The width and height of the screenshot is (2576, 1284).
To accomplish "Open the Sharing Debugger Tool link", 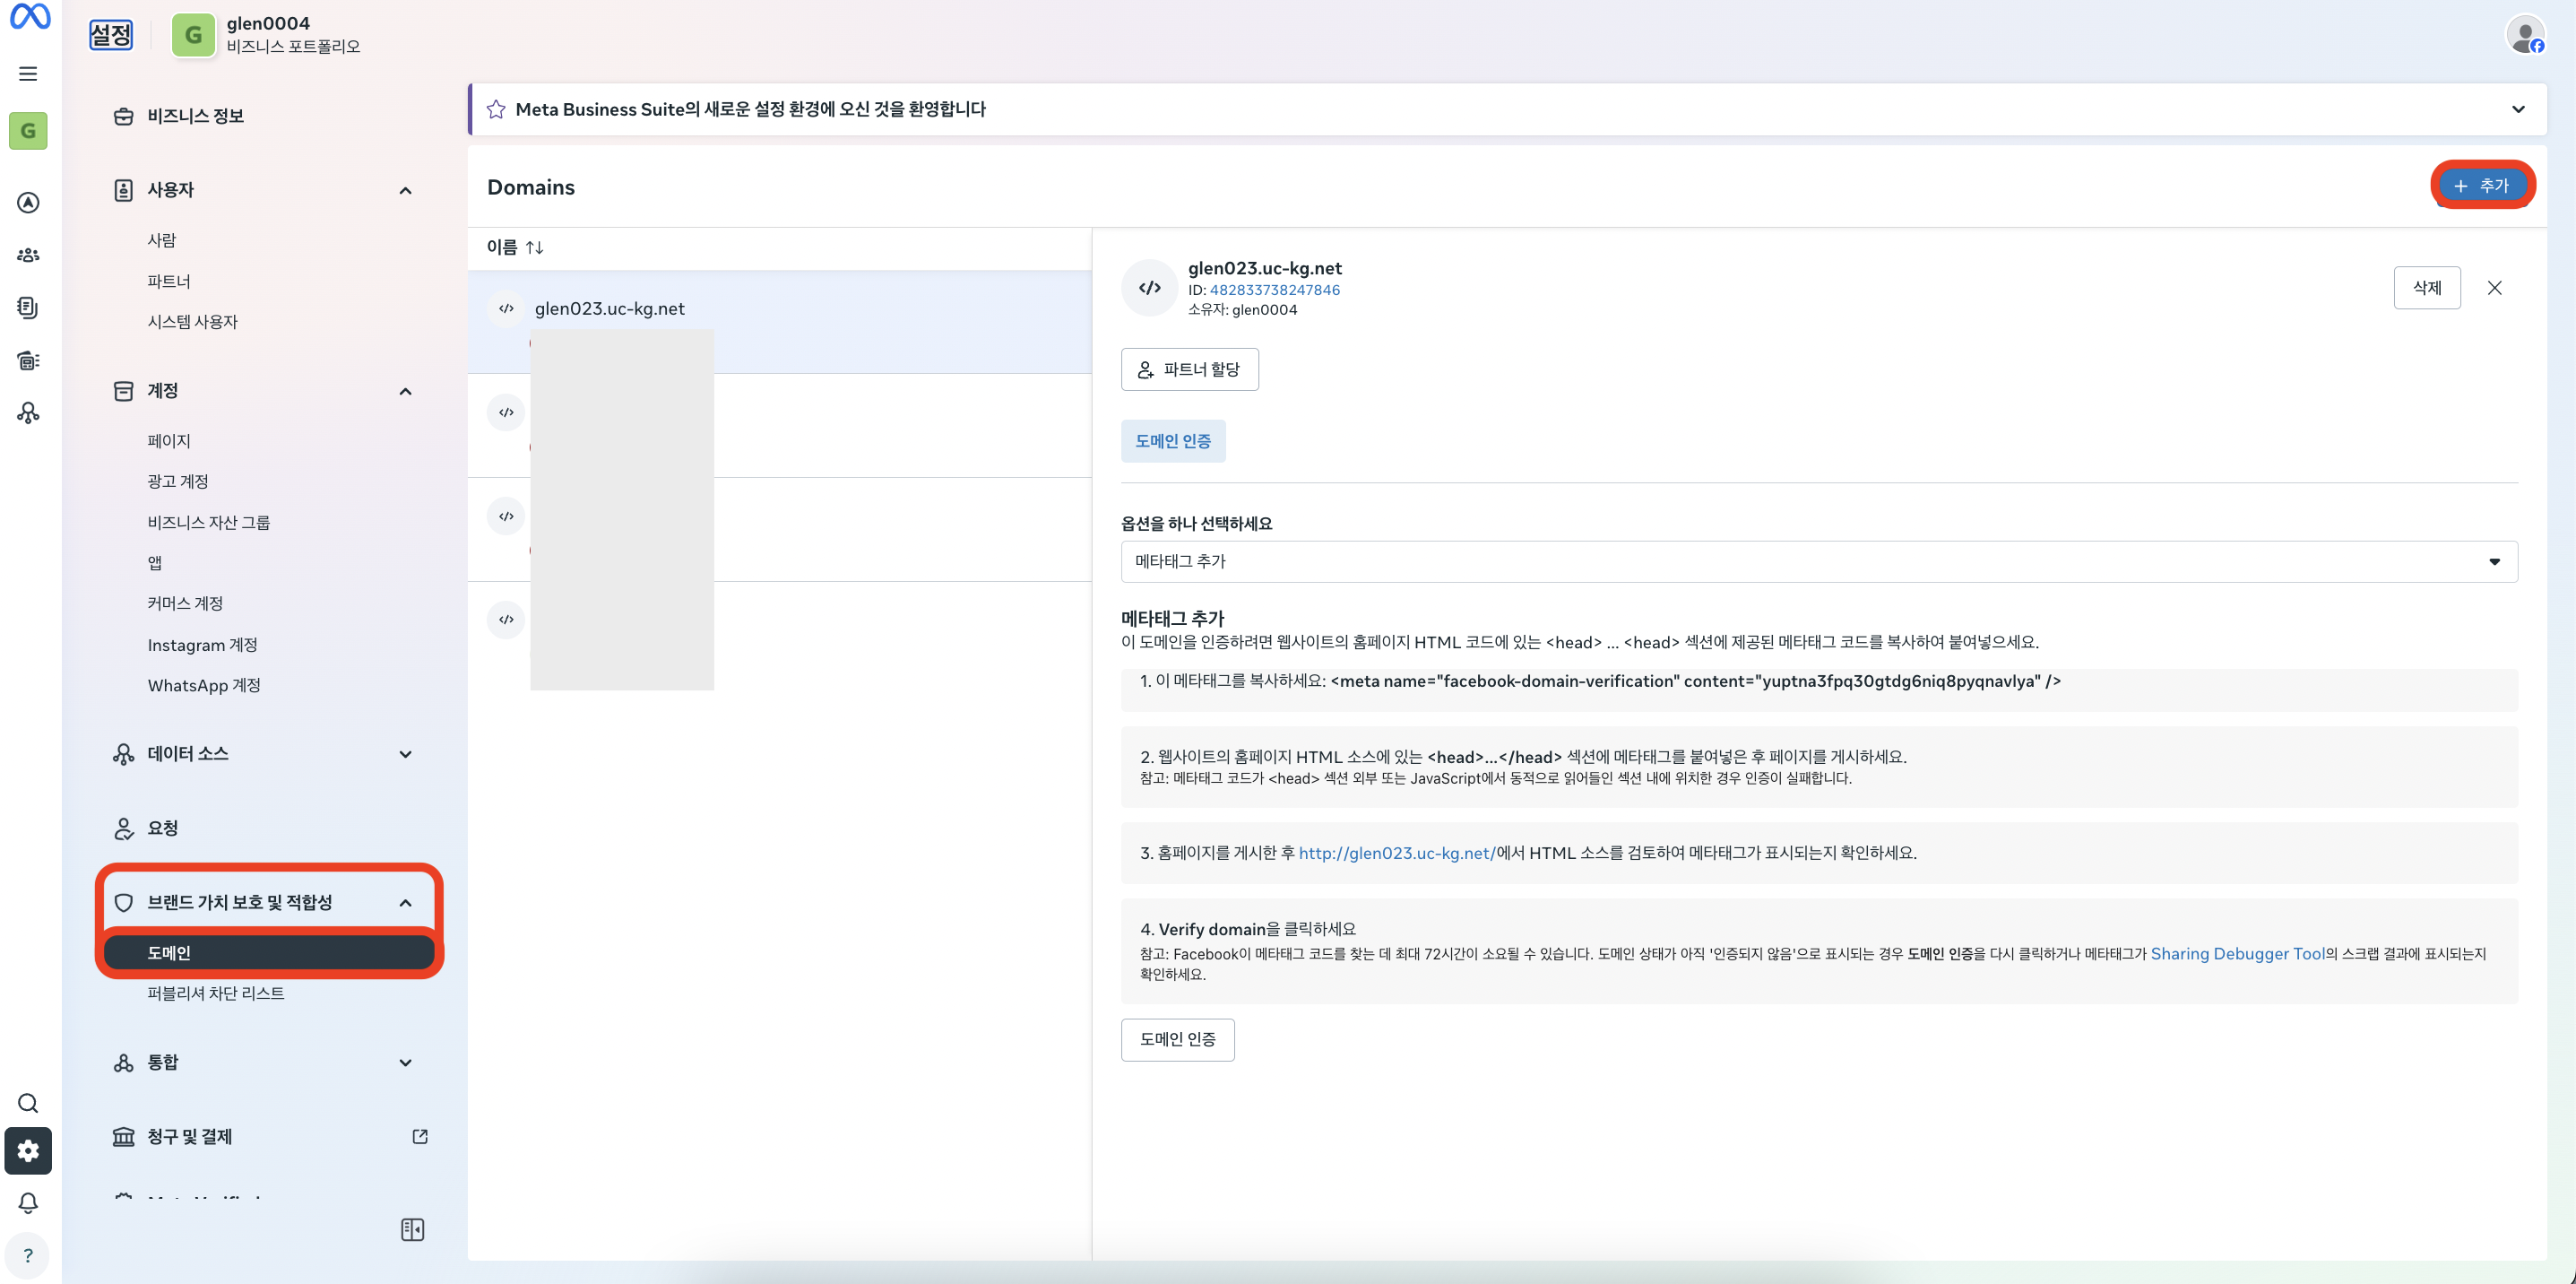I will (2237, 954).
